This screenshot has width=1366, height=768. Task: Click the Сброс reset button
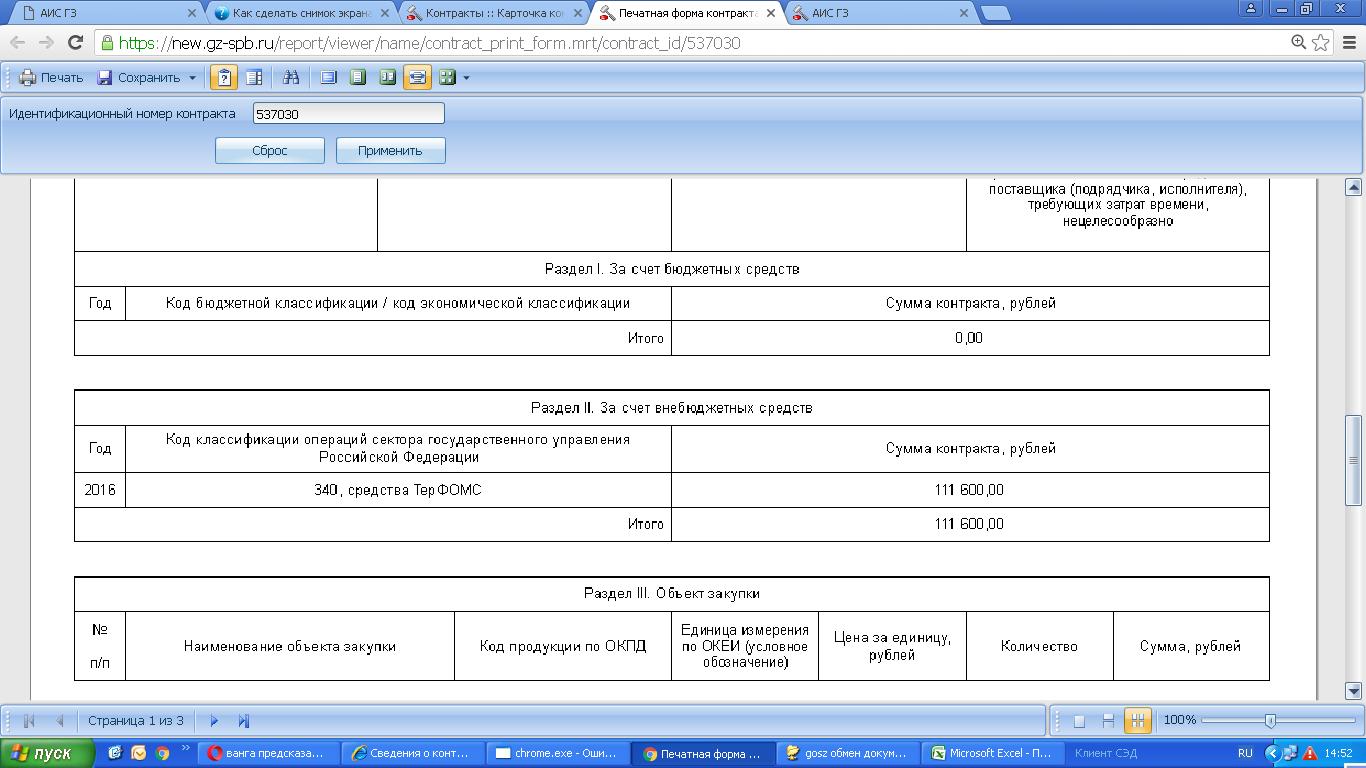coord(270,150)
